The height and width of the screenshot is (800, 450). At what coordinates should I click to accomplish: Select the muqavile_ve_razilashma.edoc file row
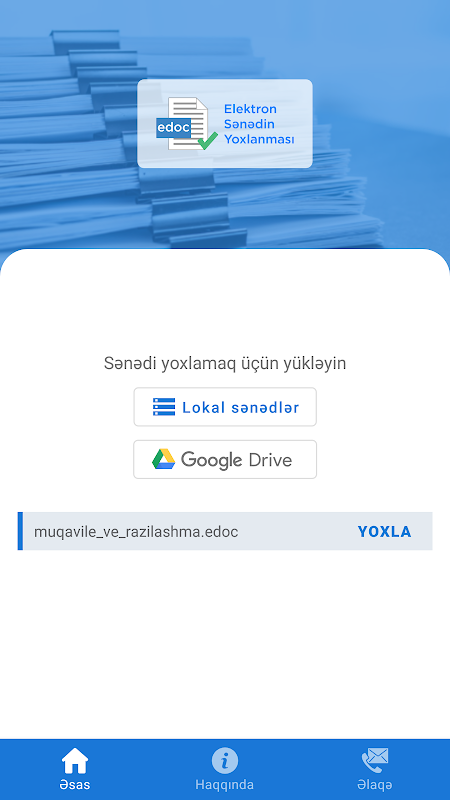click(225, 531)
